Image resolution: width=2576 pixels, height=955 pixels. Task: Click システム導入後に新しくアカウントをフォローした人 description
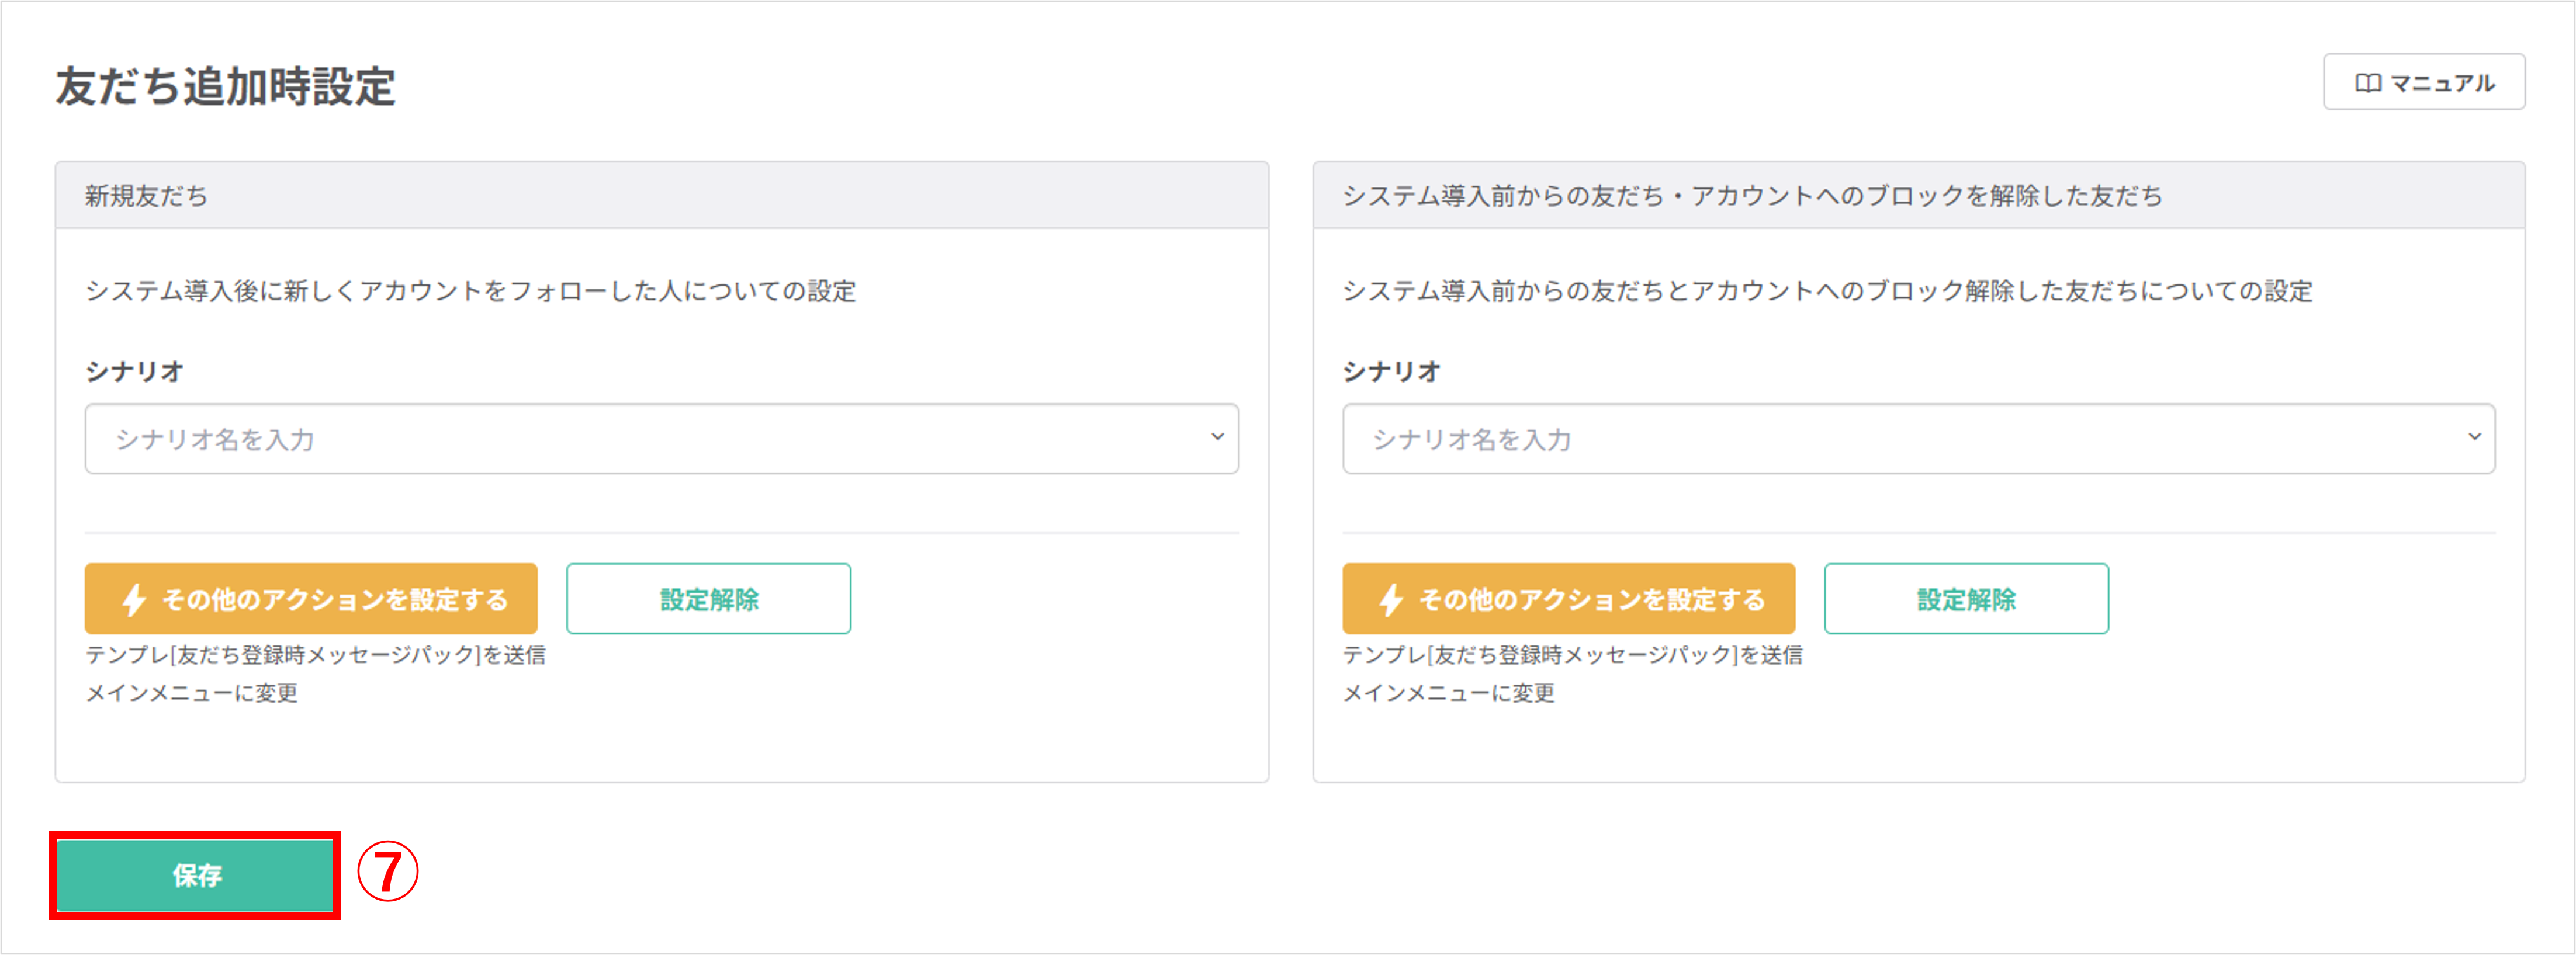coord(471,291)
